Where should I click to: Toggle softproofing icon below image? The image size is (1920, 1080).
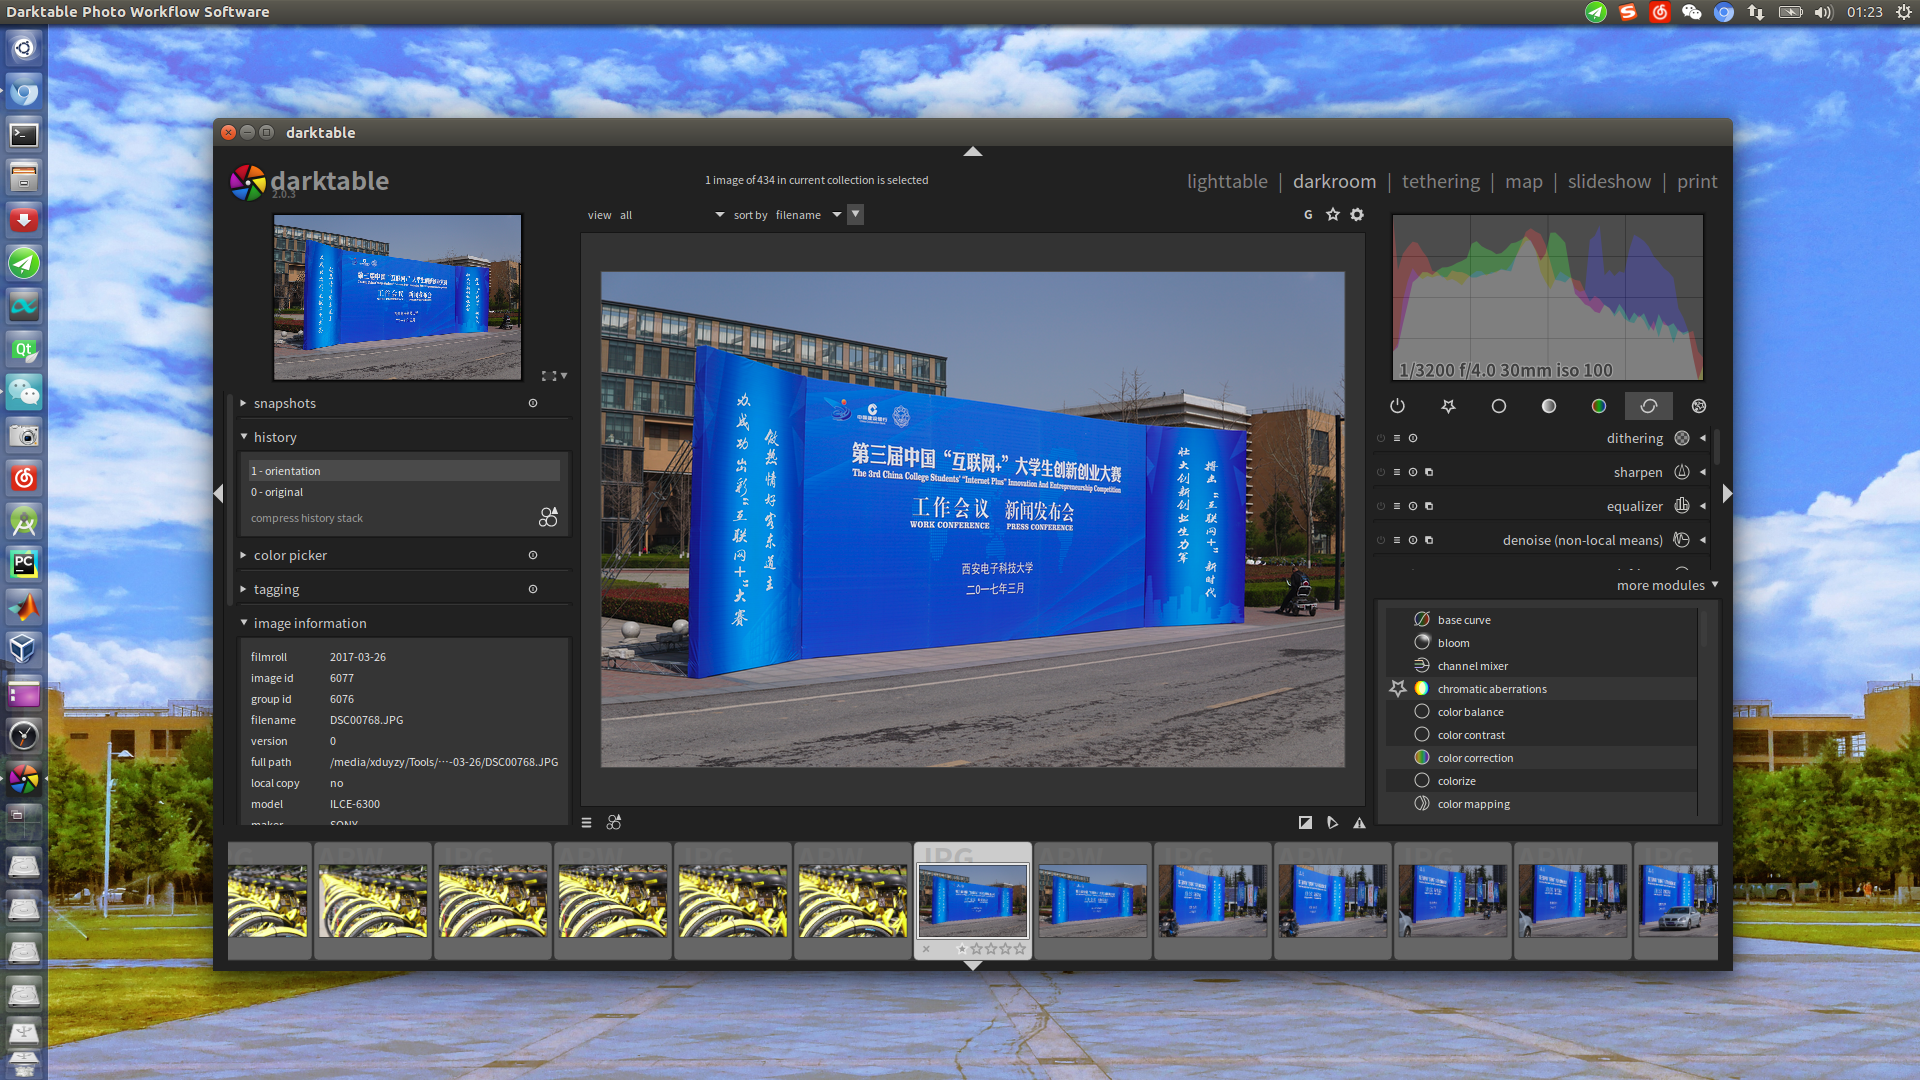[x=1332, y=822]
